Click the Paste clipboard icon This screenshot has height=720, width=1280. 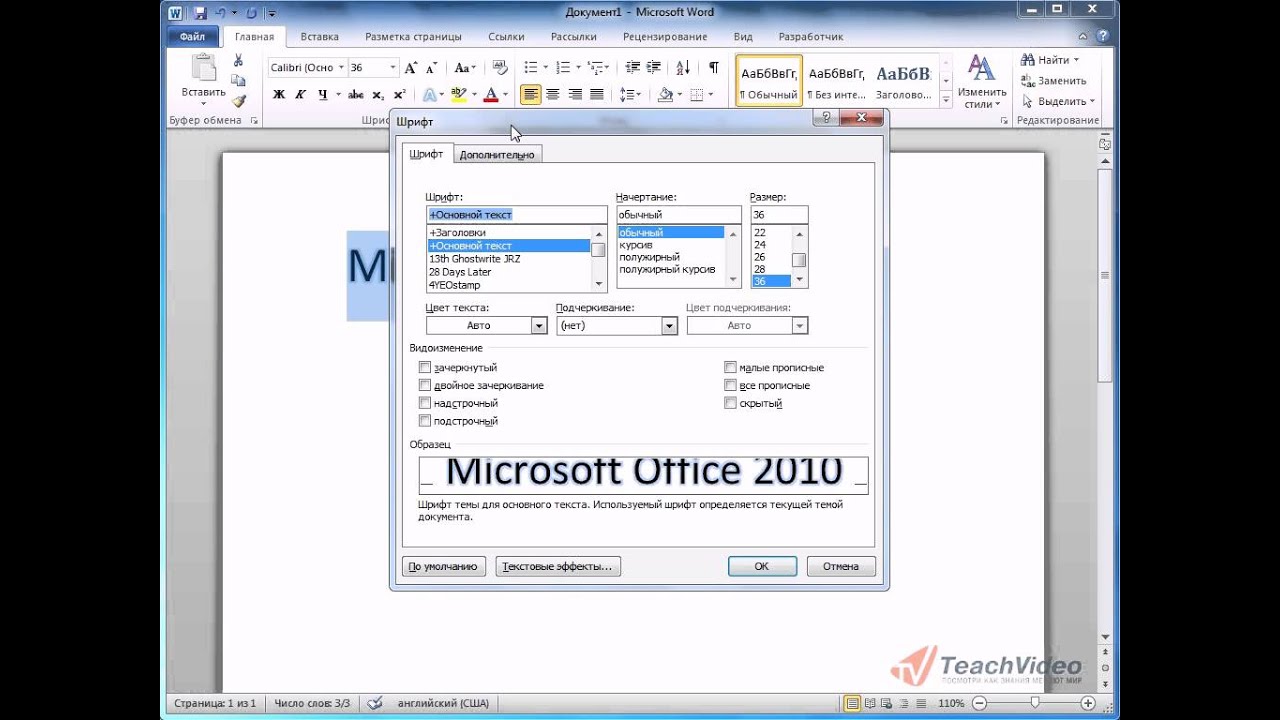(x=203, y=68)
